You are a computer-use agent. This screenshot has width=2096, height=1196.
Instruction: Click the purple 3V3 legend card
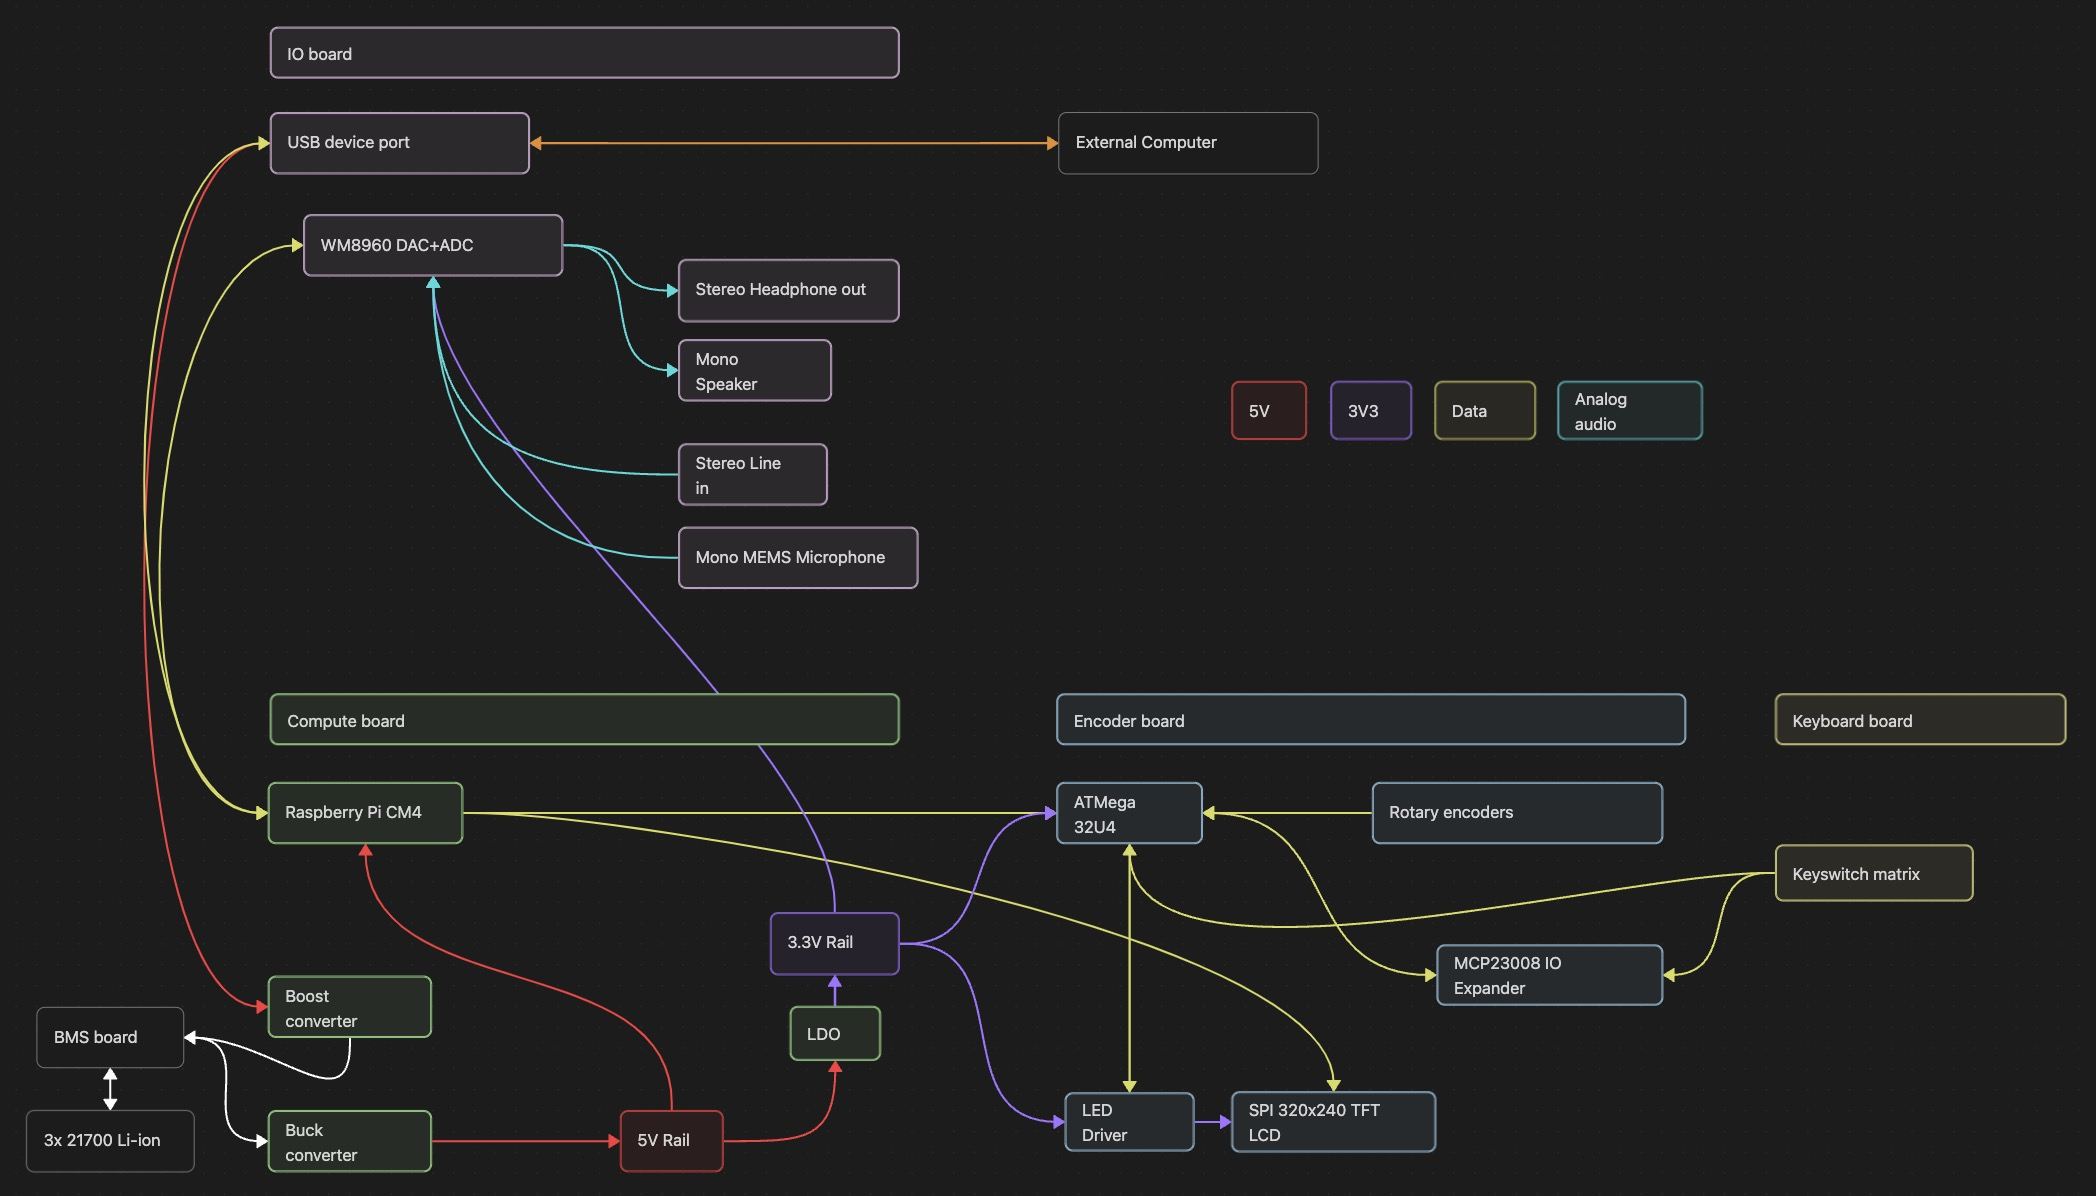tap(1370, 411)
